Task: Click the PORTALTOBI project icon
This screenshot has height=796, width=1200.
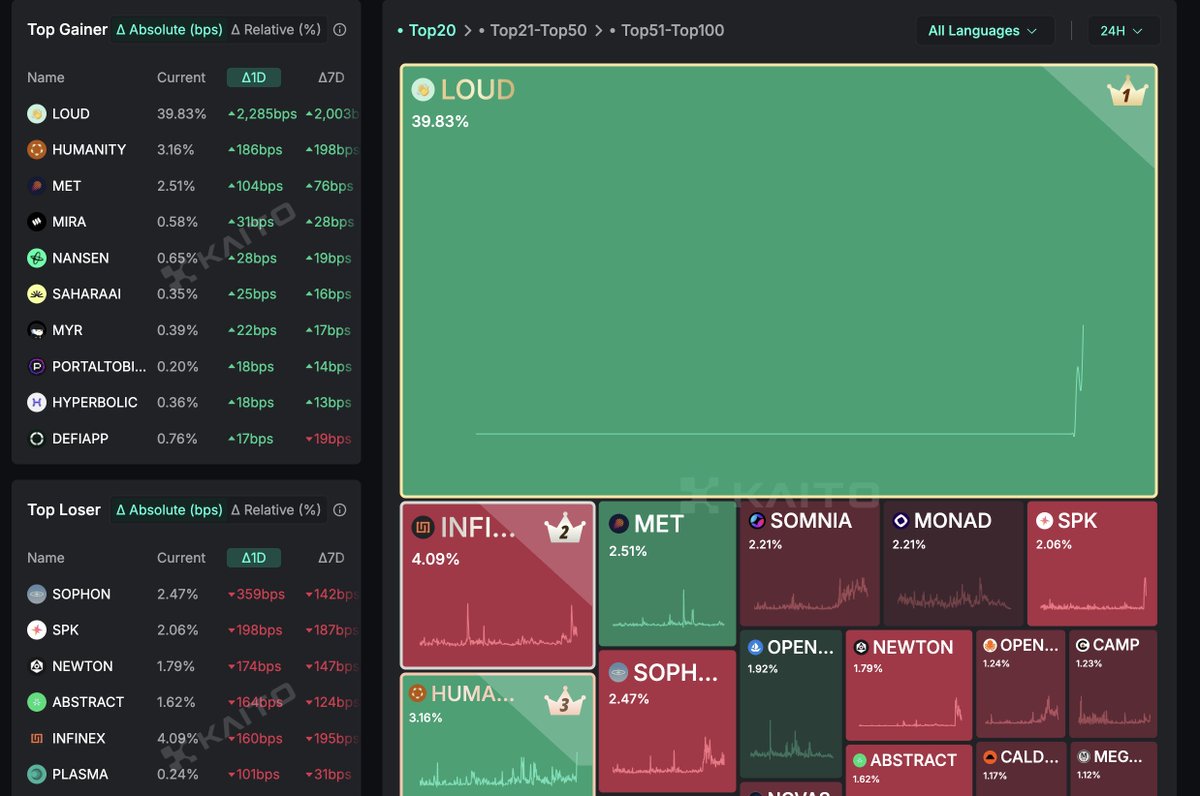Action: coord(37,366)
